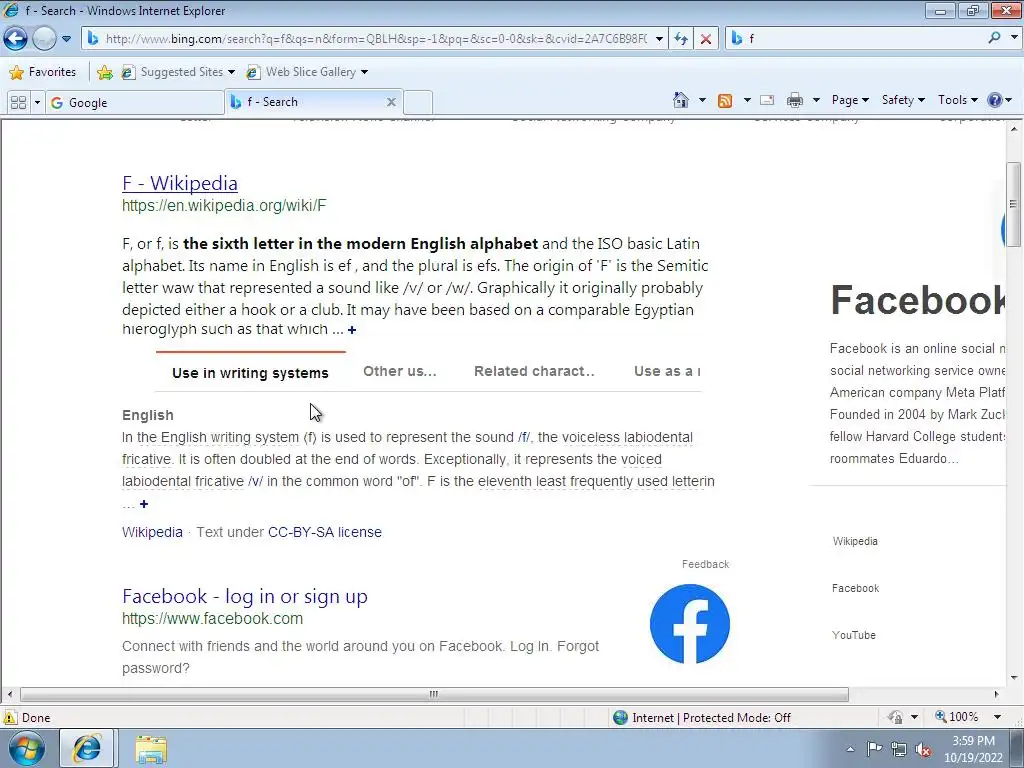Click the status bar warning icon

click(x=10, y=718)
